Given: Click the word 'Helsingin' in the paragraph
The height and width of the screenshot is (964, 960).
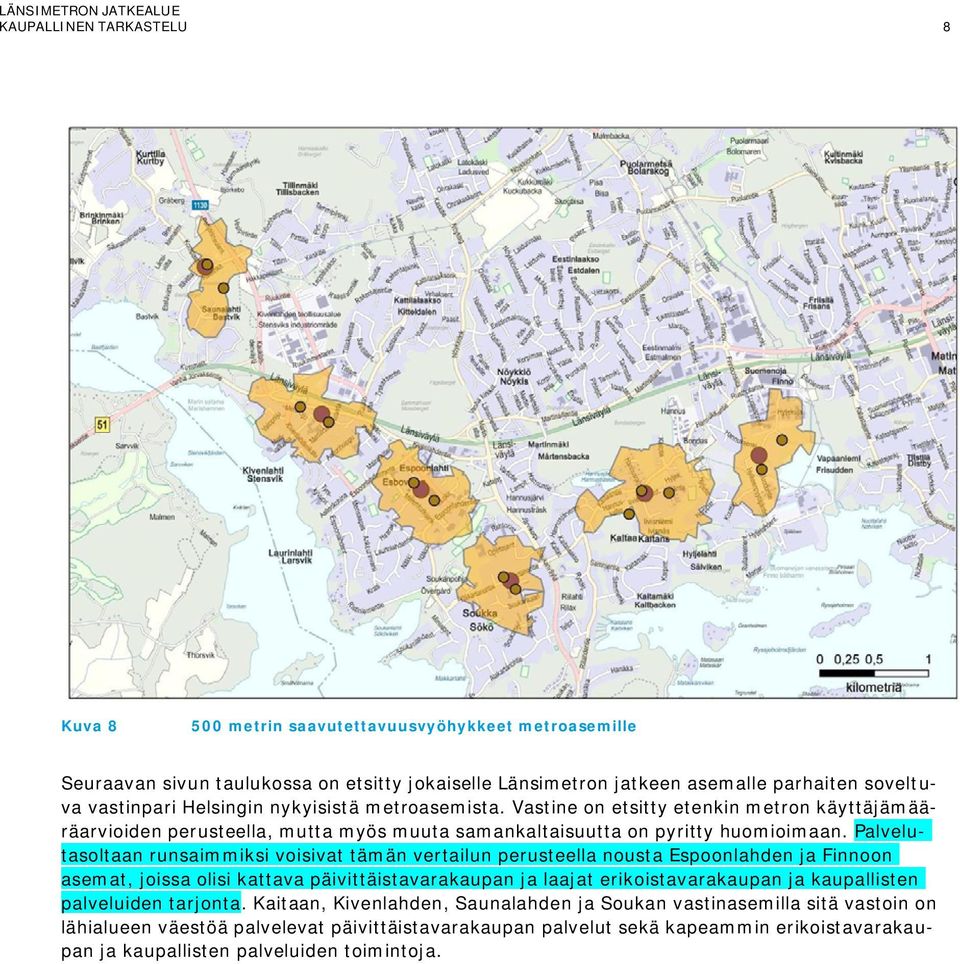Looking at the screenshot, I should pyautogui.click(x=222, y=807).
